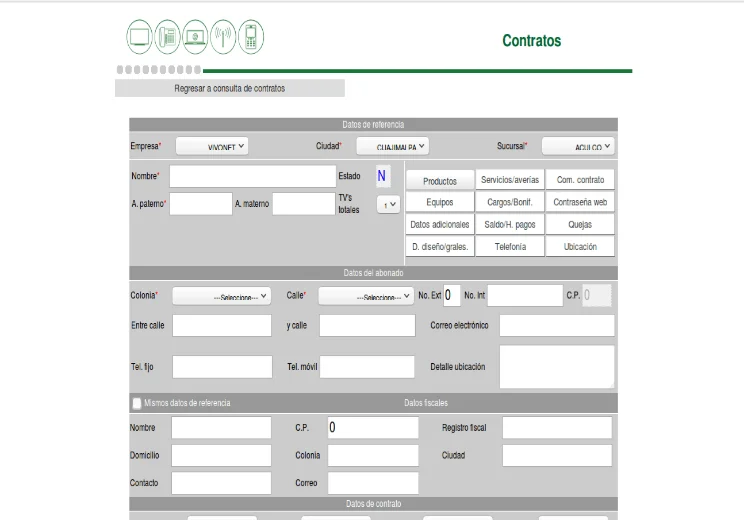Click the y calle field
This screenshot has width=744, height=520.
tap(367, 325)
